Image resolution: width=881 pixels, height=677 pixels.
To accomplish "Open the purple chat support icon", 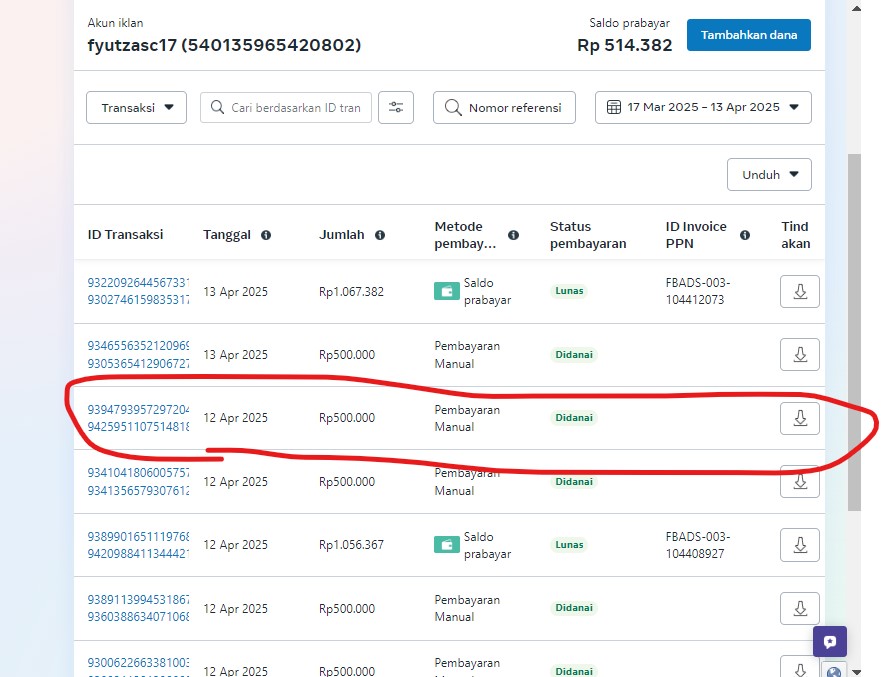I will point(829,642).
